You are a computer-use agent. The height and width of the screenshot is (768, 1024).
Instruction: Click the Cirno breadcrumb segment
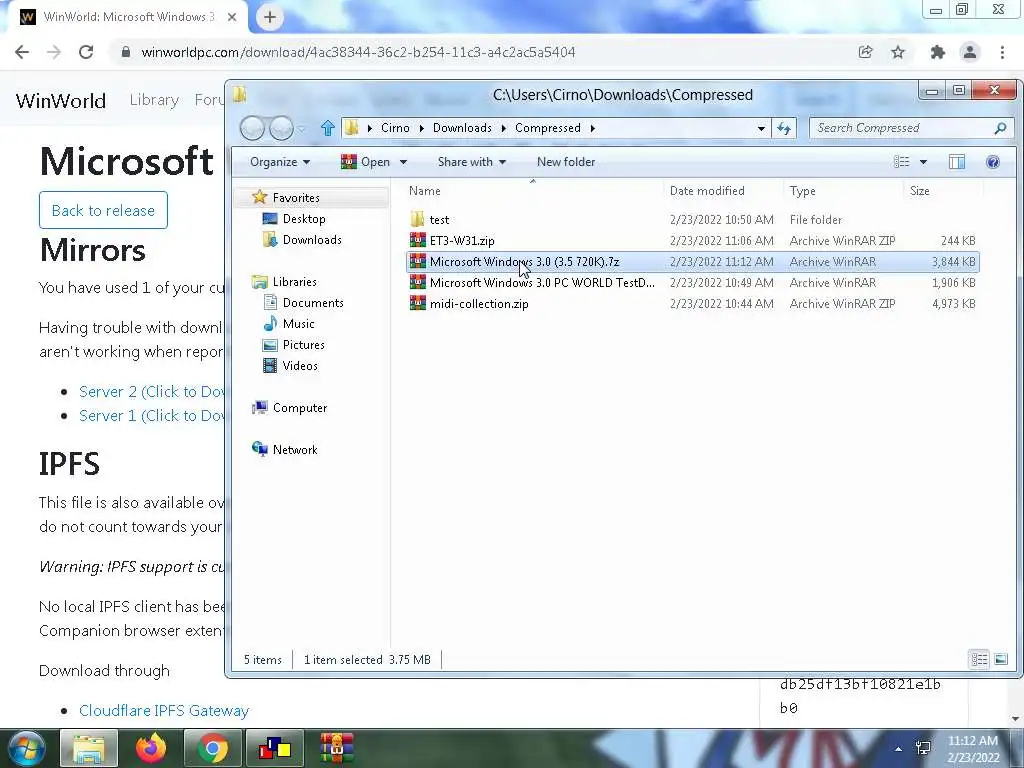395,128
